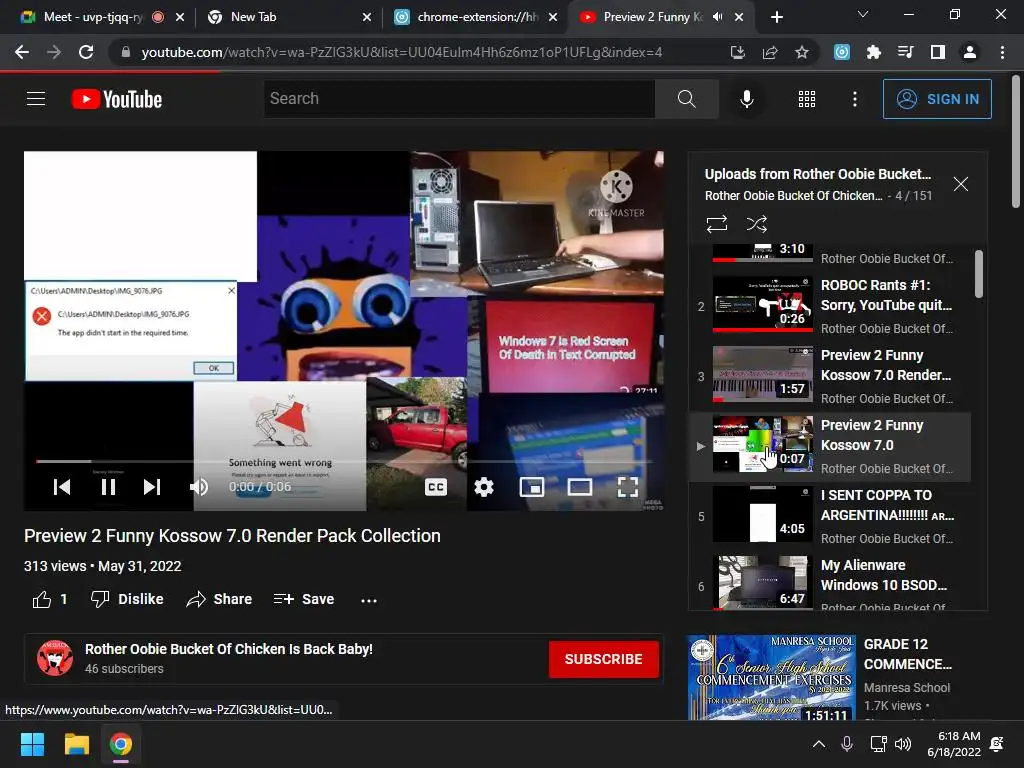Open the media control toolbar icon
Image resolution: width=1024 pixels, height=768 pixels.
pyautogui.click(x=905, y=52)
